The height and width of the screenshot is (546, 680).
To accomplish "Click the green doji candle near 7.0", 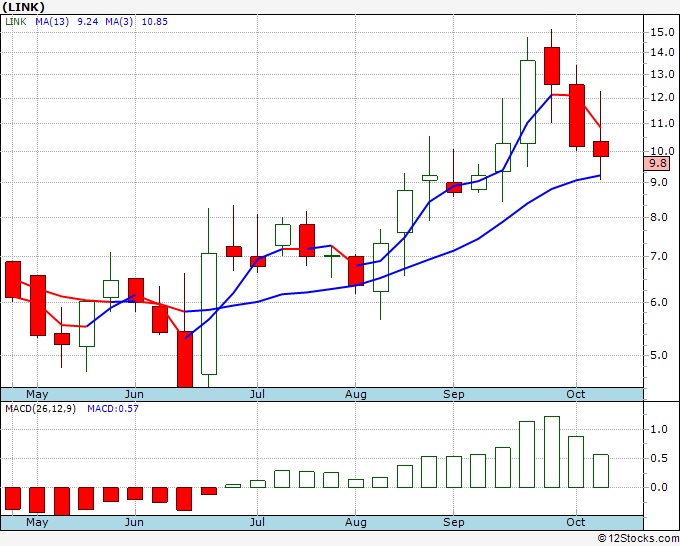I will (332, 256).
